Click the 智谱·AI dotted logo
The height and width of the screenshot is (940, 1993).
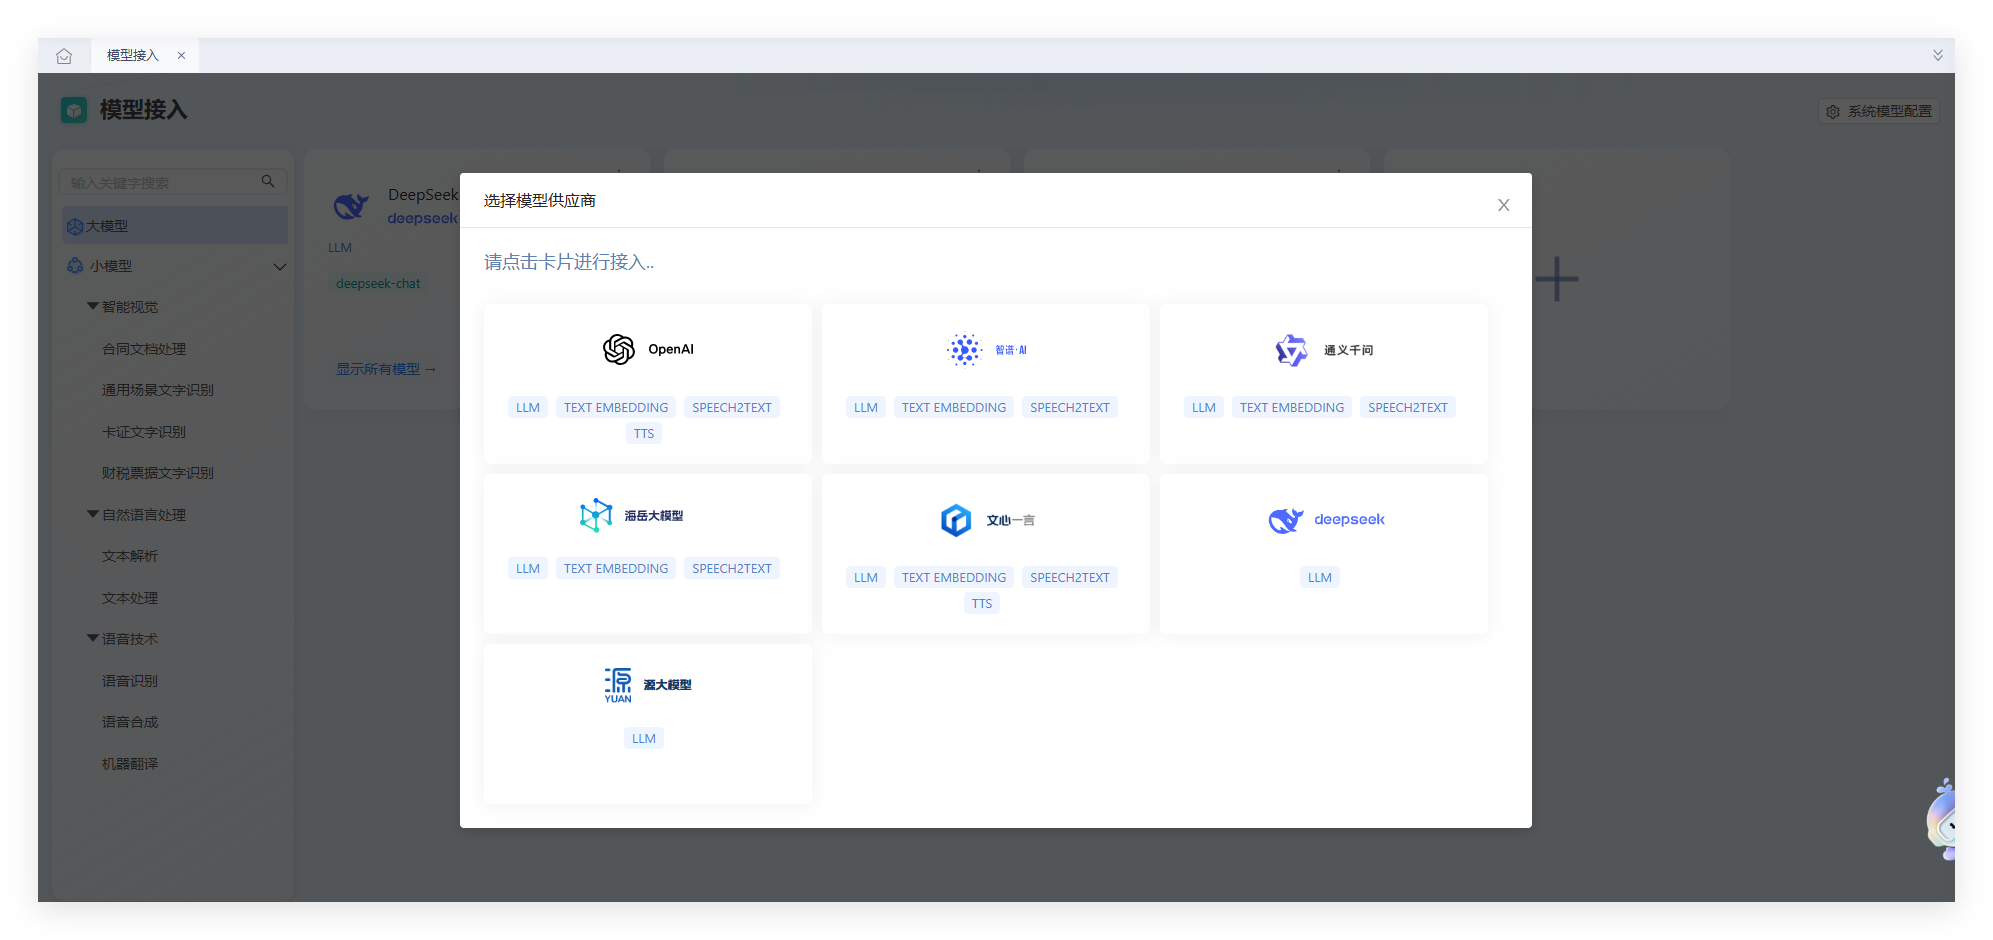965,350
